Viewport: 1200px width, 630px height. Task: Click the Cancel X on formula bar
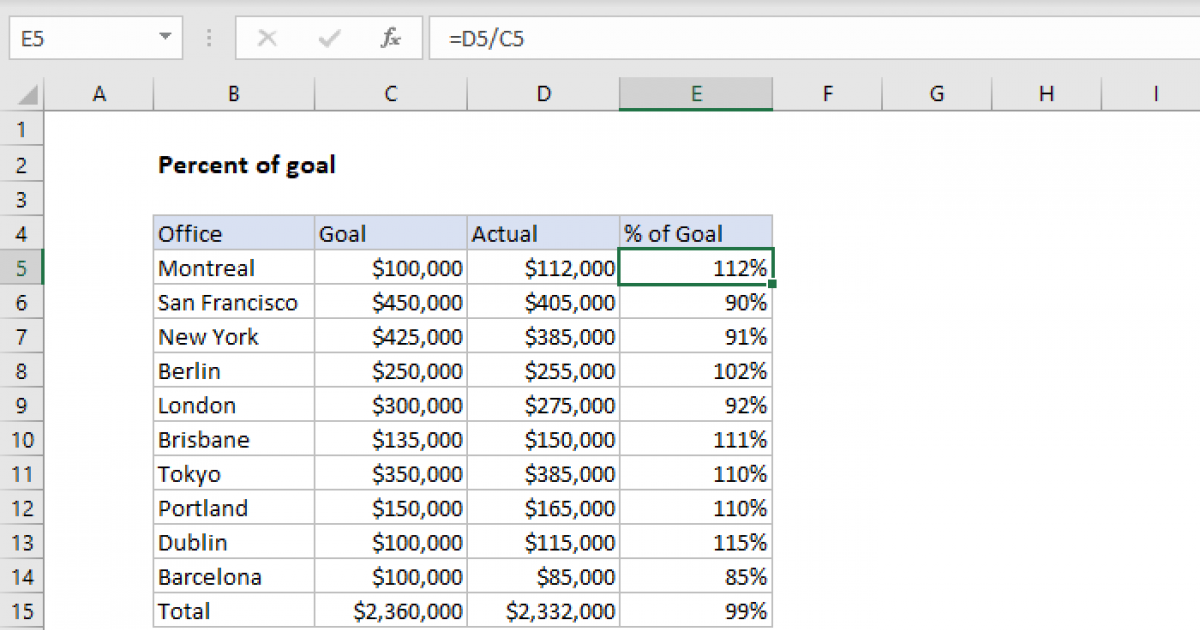(268, 38)
